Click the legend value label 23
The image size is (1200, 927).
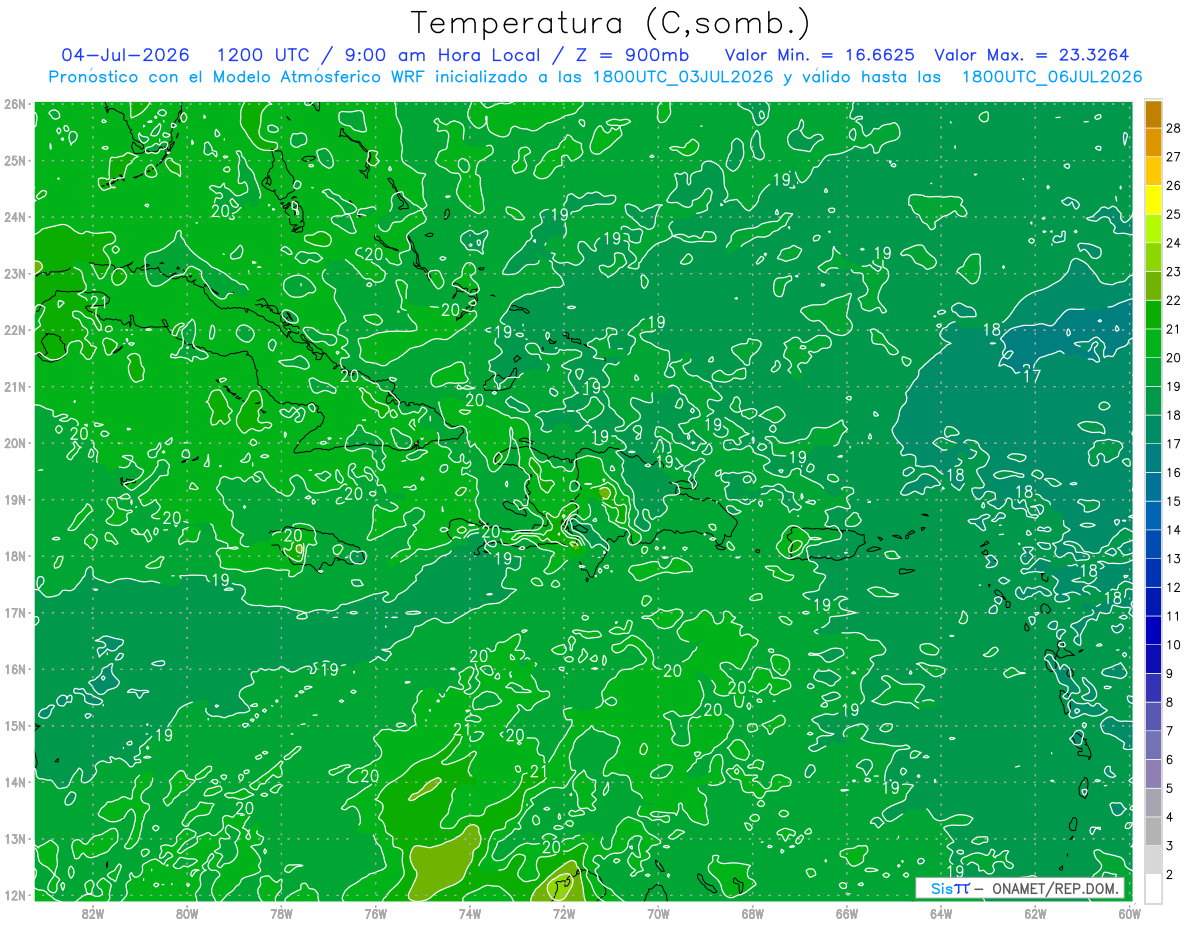pyautogui.click(x=1172, y=271)
